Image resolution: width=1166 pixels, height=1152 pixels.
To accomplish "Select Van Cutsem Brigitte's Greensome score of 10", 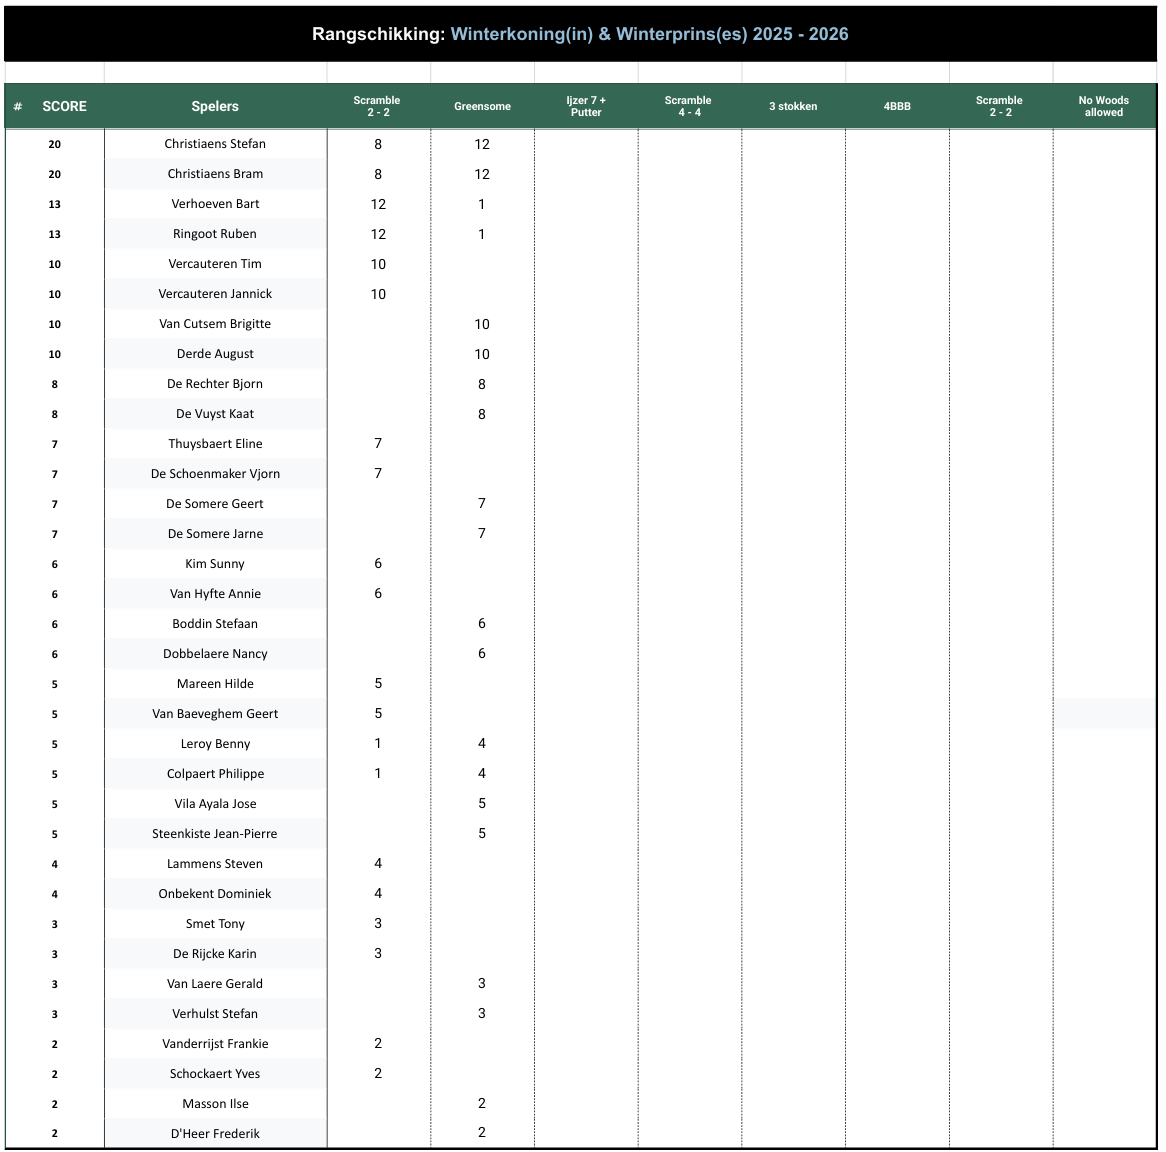I will (482, 323).
